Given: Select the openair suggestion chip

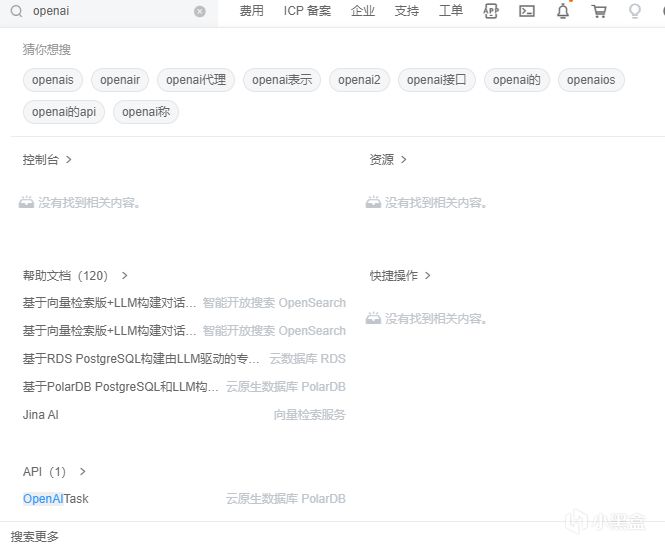Looking at the screenshot, I should point(120,80).
